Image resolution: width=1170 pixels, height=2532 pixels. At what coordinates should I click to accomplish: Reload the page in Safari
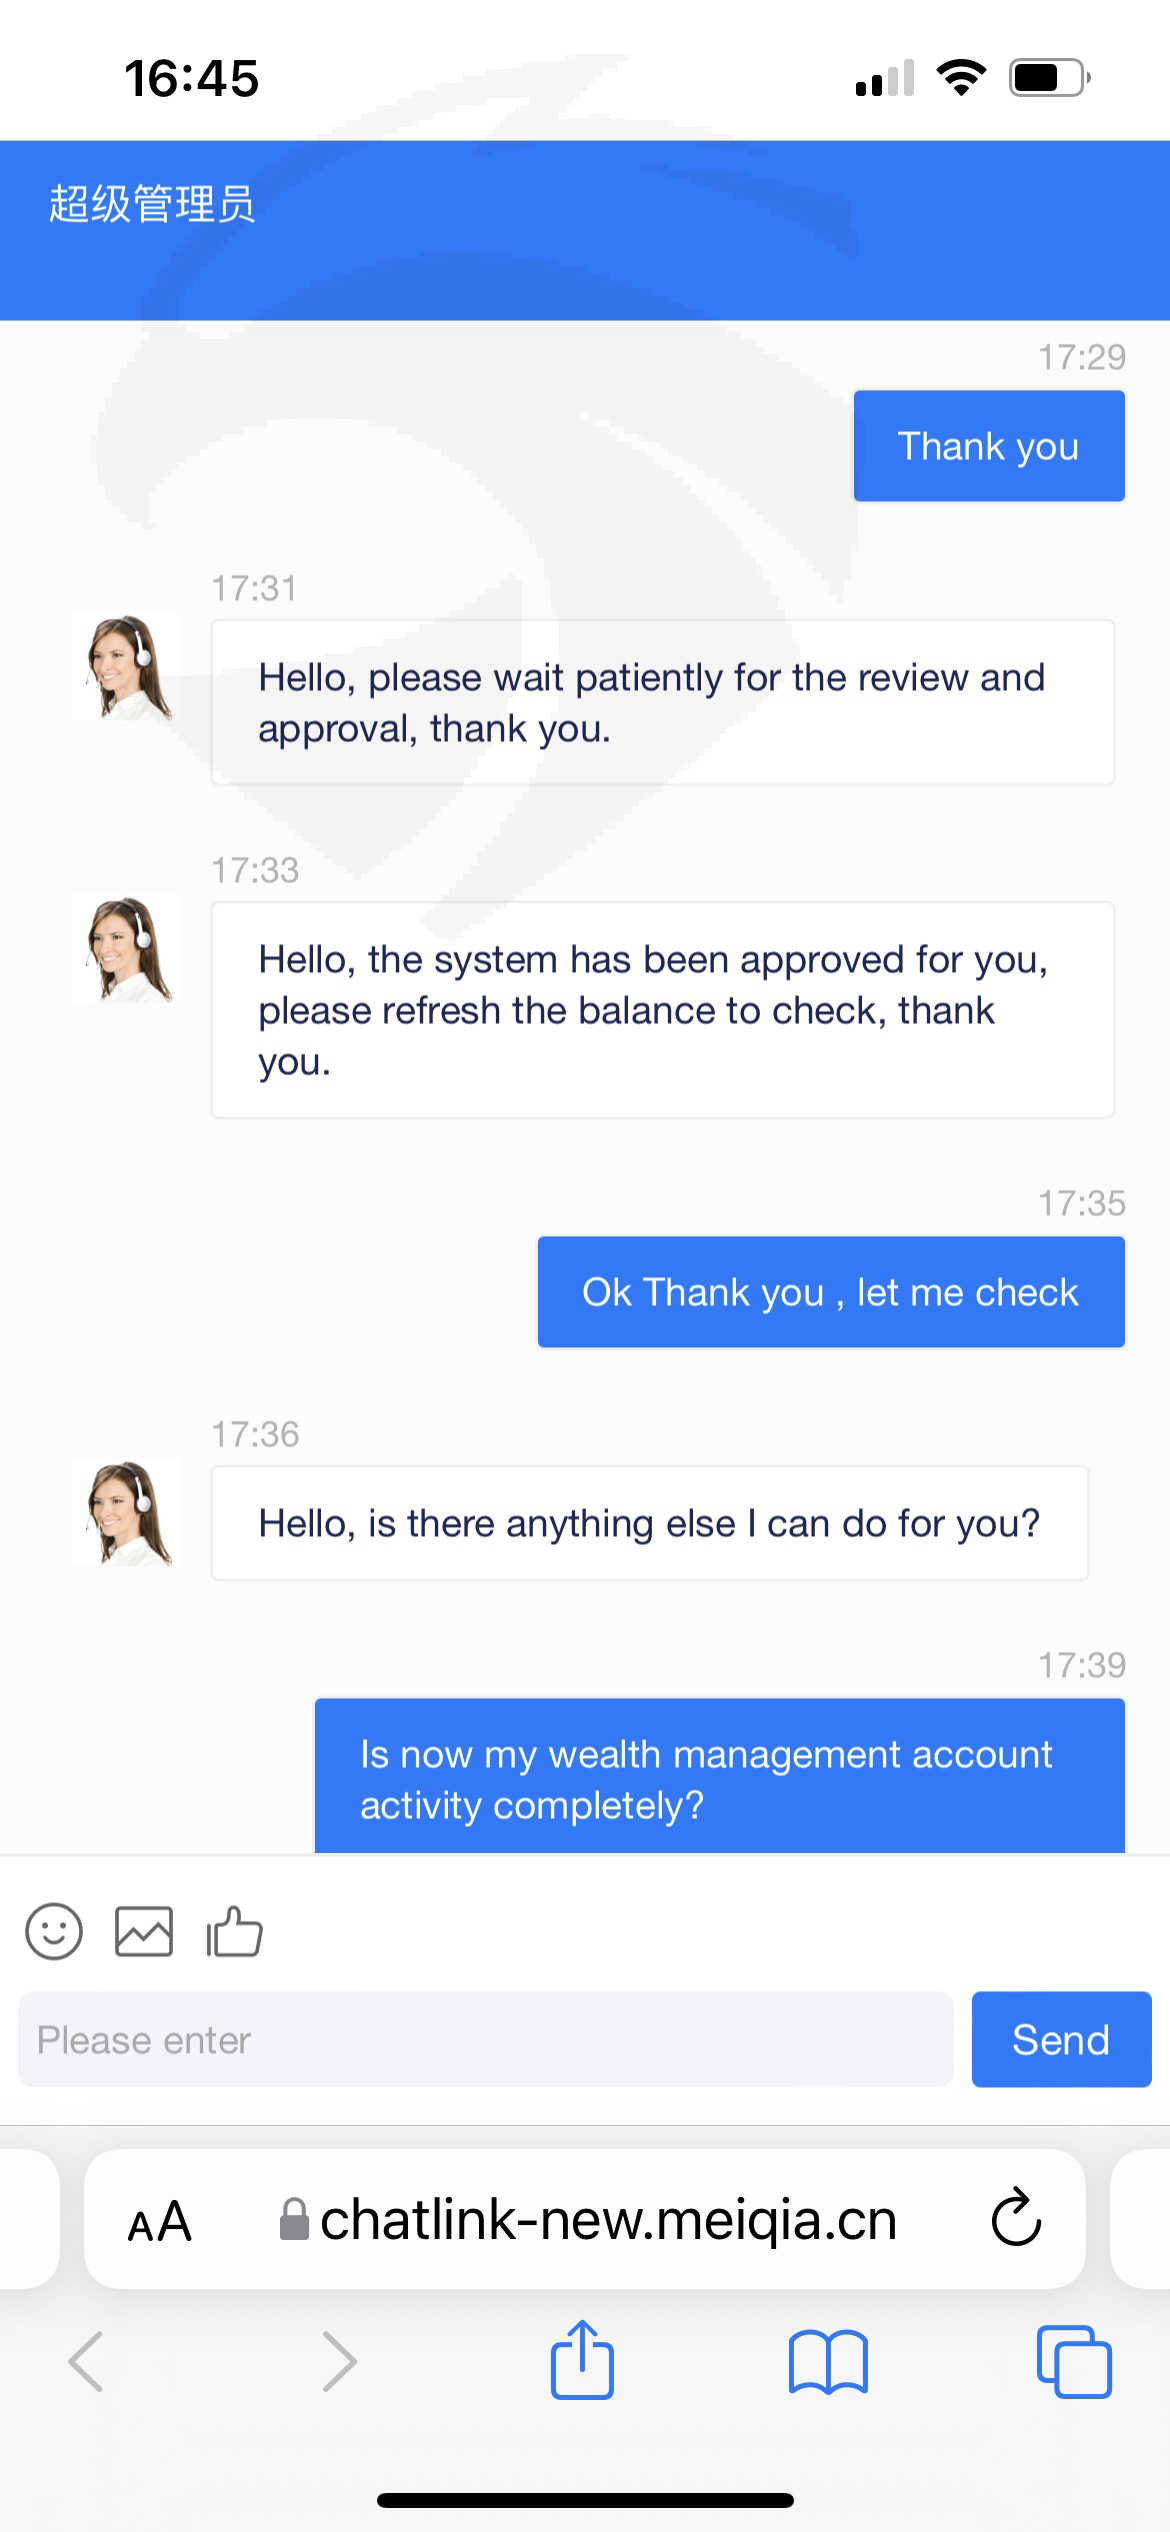[1016, 2218]
